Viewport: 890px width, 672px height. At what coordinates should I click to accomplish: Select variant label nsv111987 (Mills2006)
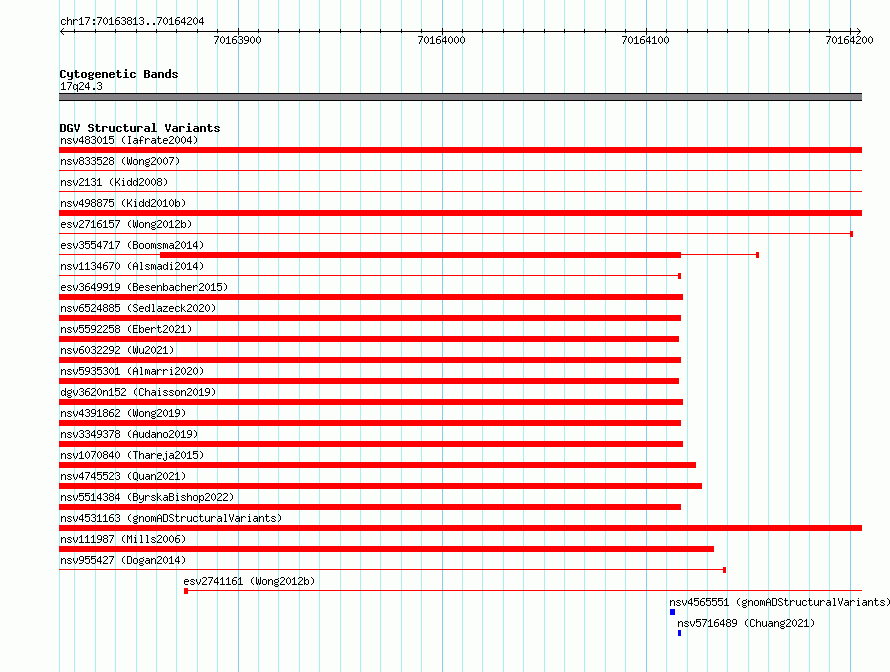point(123,539)
